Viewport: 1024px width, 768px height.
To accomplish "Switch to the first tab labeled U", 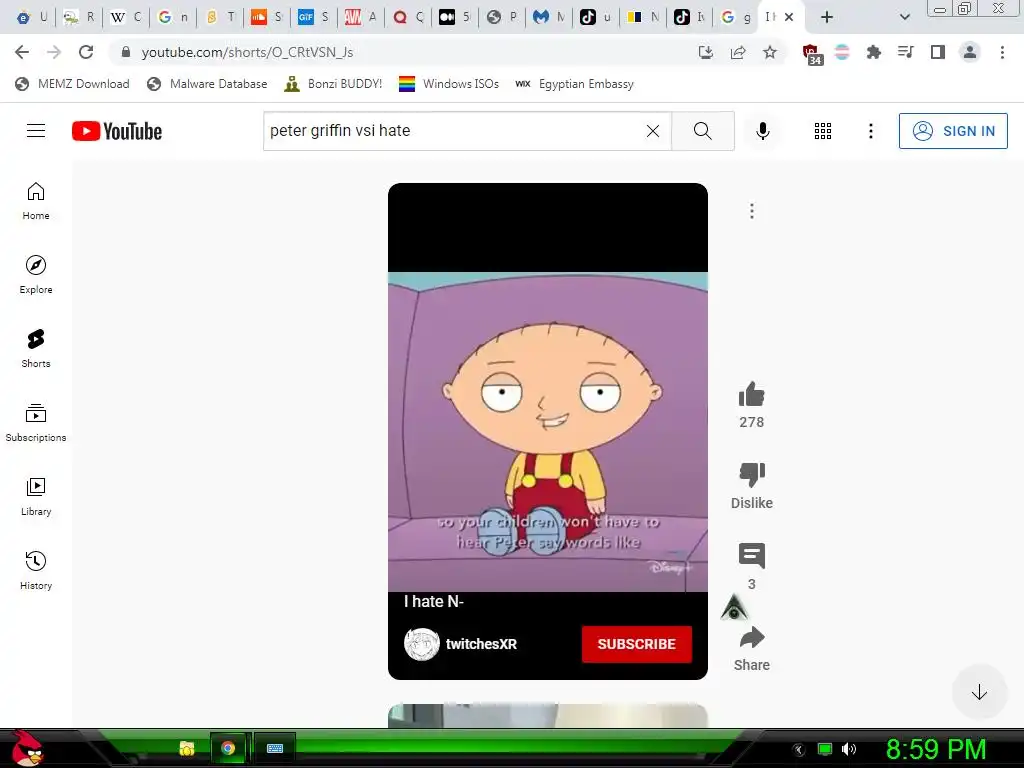I will pos(31,17).
